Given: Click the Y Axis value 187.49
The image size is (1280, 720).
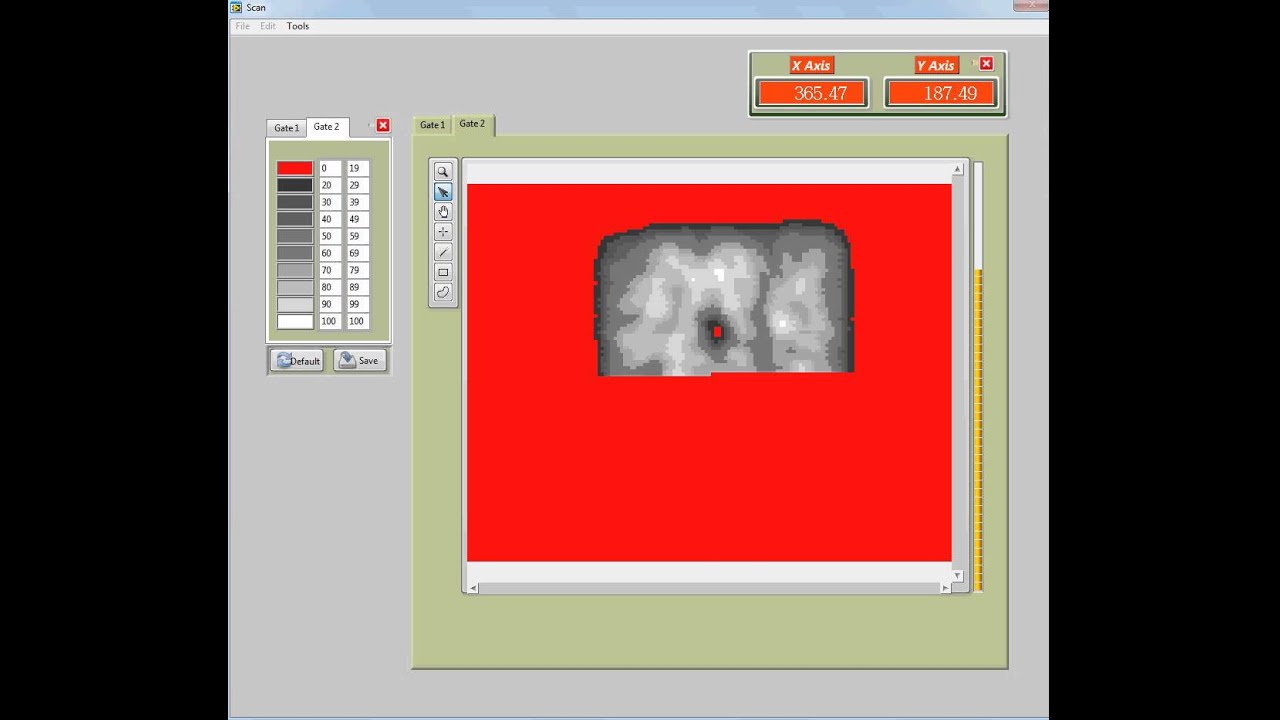Looking at the screenshot, I should coord(941,93).
